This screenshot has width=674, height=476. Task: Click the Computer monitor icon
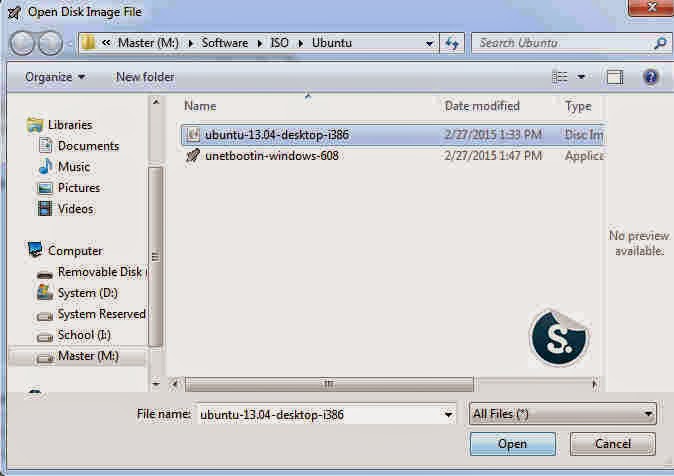click(x=35, y=250)
